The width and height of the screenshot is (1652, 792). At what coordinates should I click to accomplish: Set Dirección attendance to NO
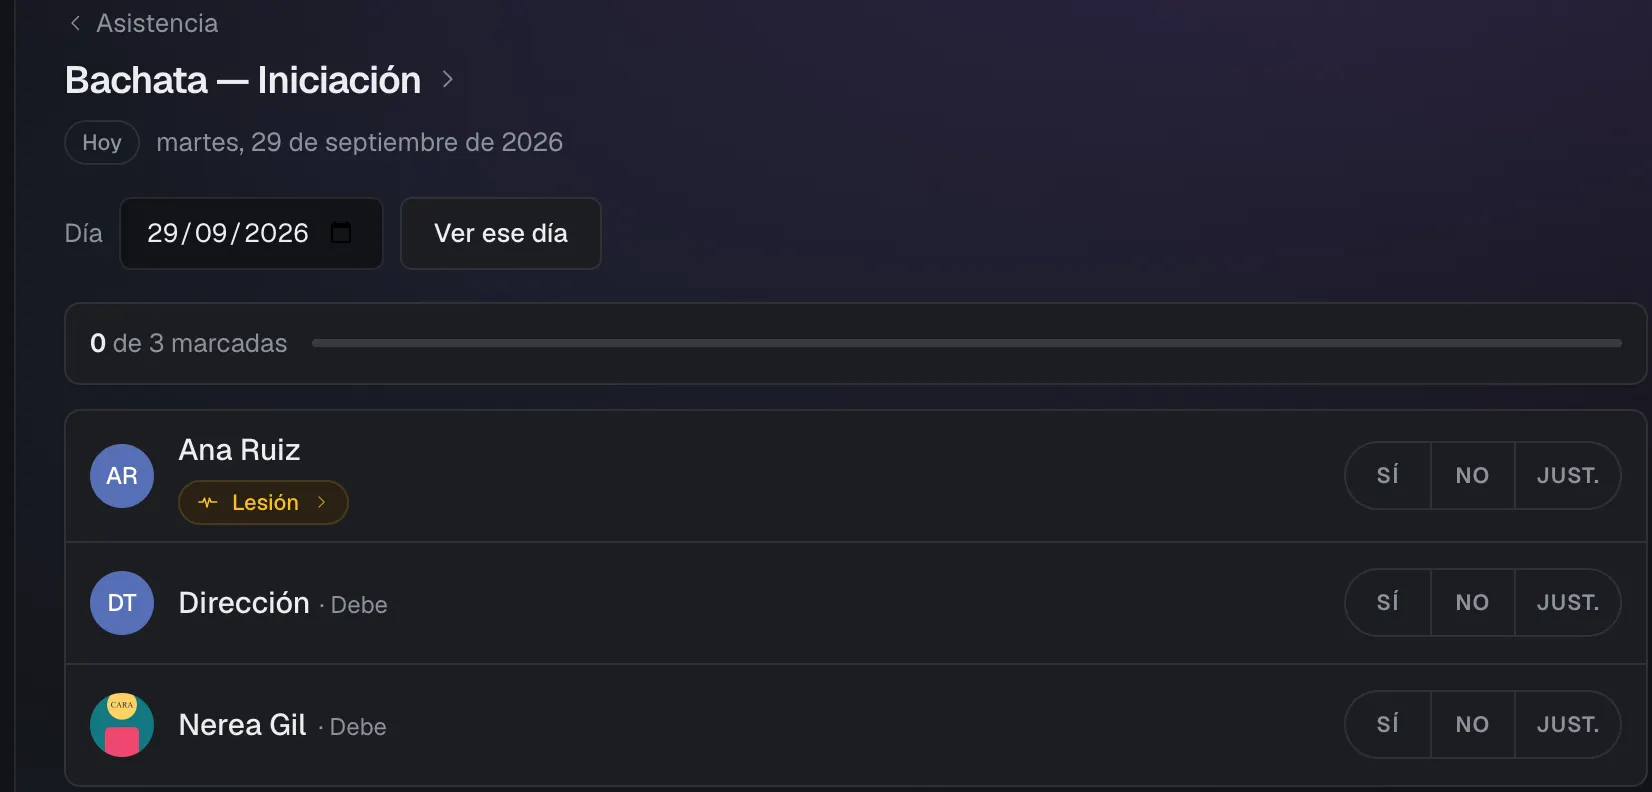(x=1472, y=603)
